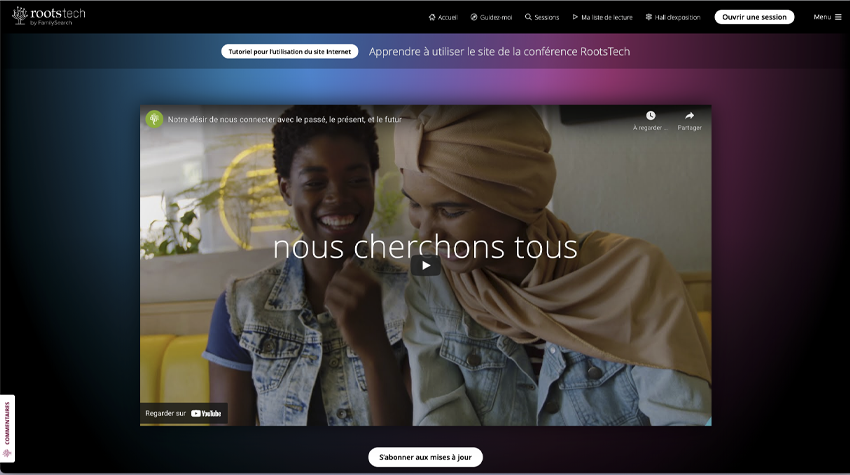Click the Partager share arrow
850x475 pixels.
(690, 115)
